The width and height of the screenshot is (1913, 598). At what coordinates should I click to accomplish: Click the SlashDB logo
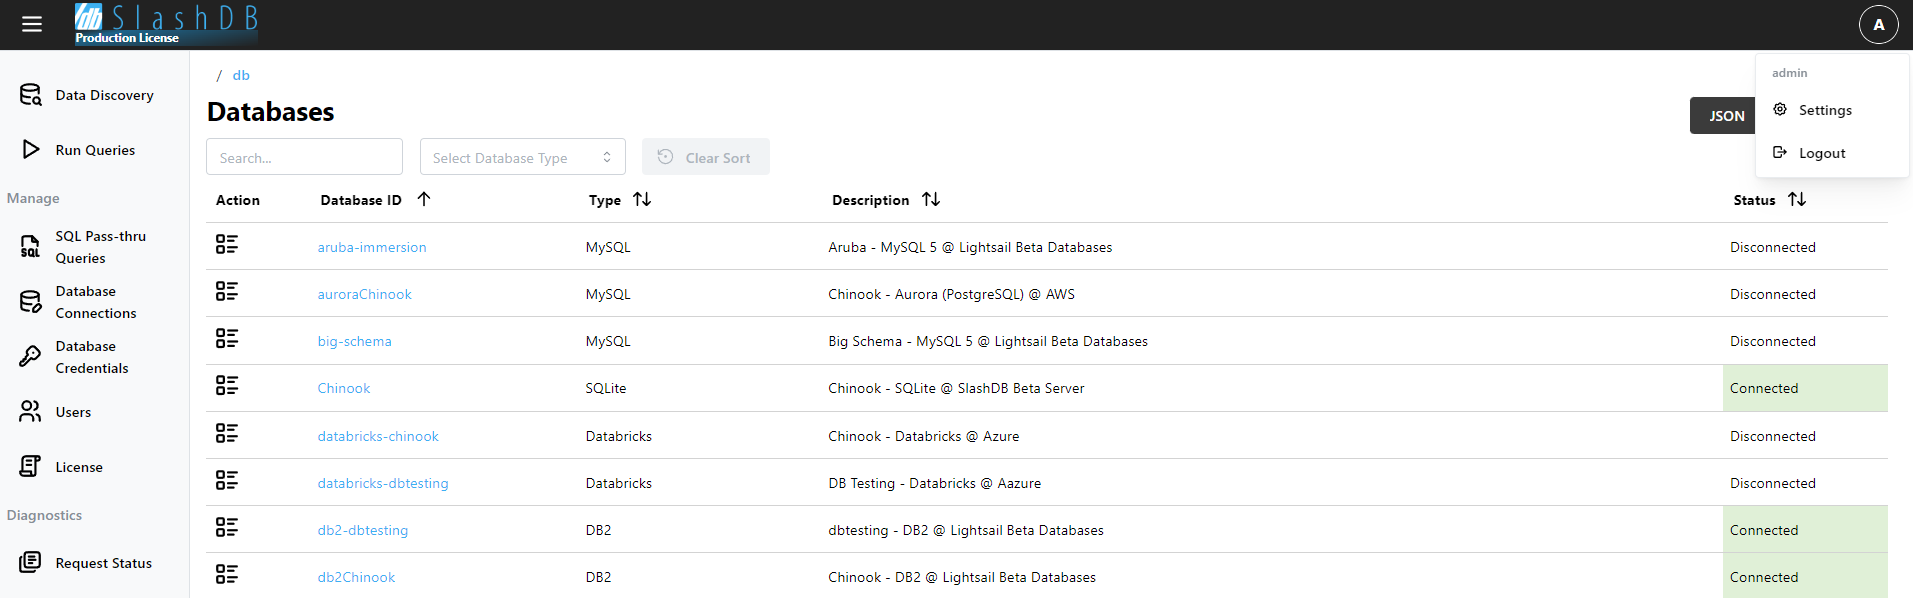[x=166, y=24]
